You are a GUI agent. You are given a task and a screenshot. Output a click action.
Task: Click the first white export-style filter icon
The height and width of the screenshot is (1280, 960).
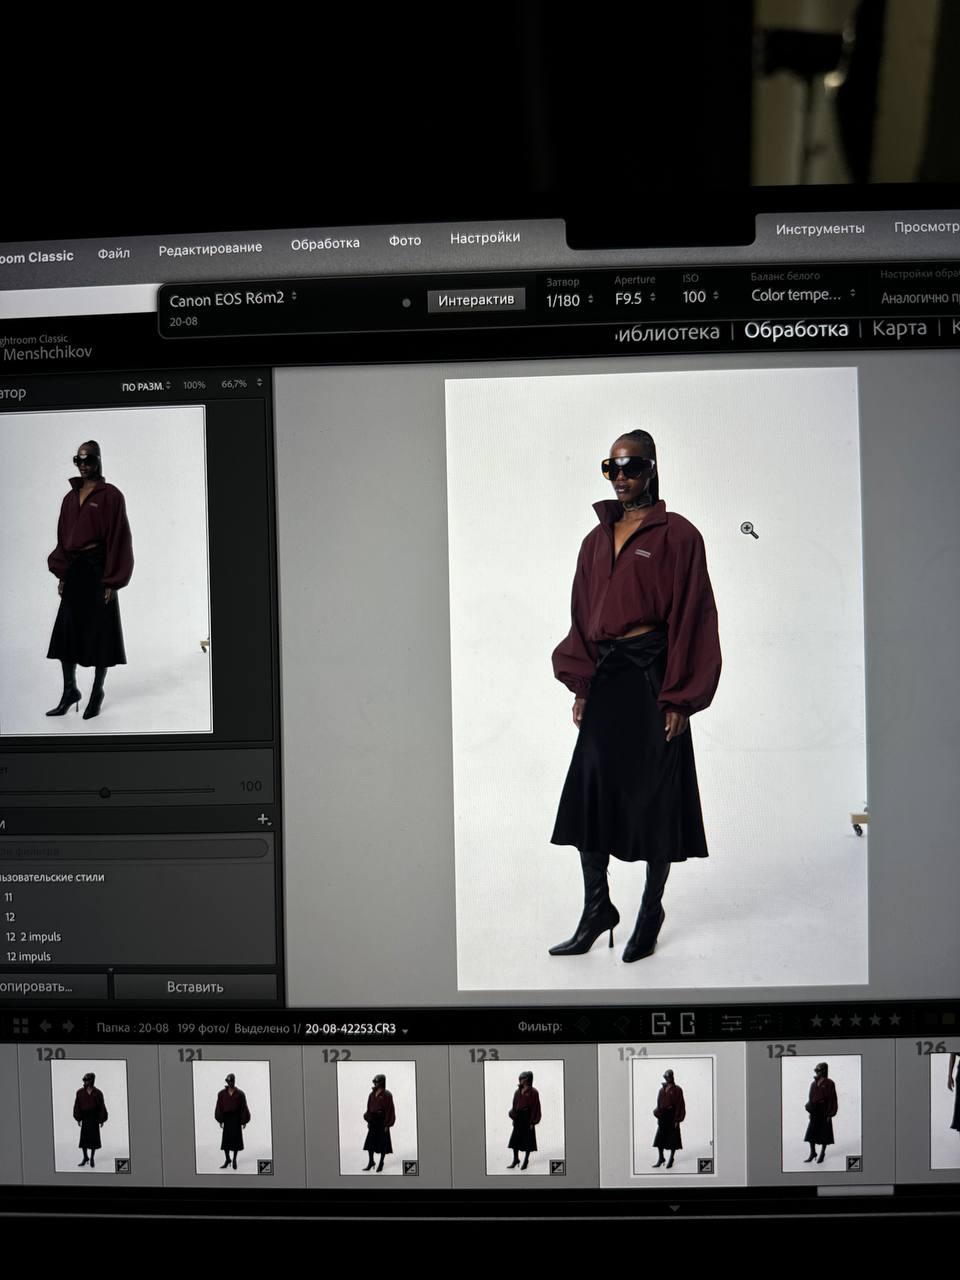660,1023
